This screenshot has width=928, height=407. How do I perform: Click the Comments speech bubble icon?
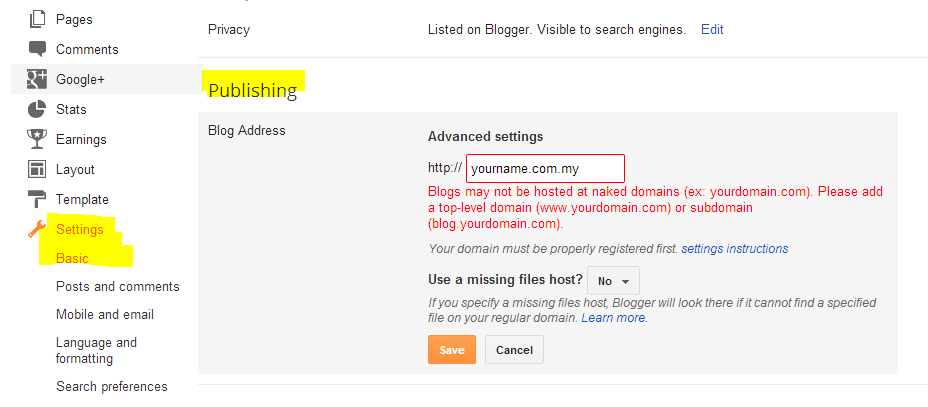(x=37, y=49)
